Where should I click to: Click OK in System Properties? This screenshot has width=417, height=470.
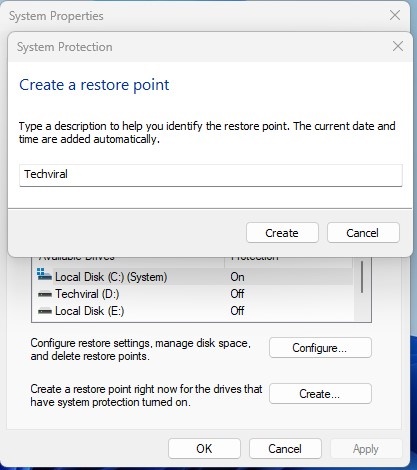204,449
